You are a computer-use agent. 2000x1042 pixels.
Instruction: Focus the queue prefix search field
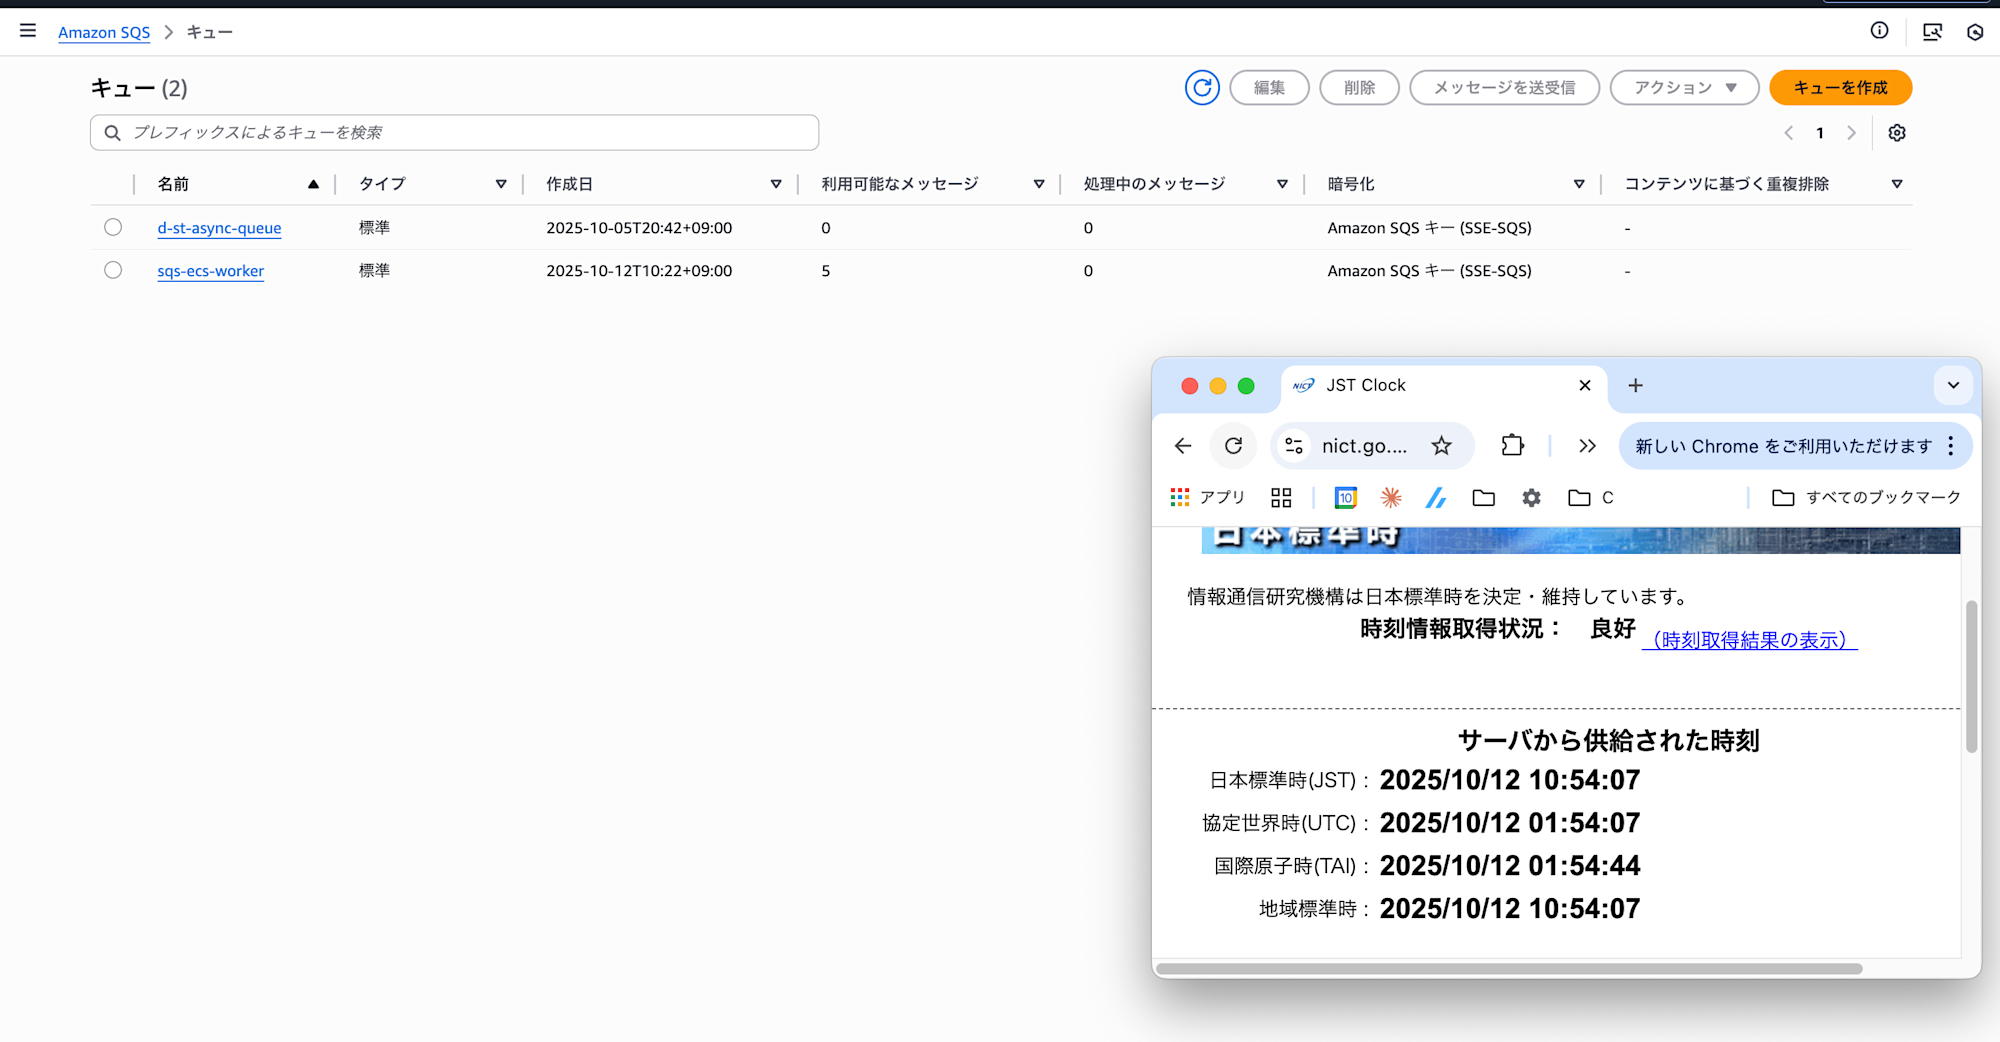pos(455,133)
